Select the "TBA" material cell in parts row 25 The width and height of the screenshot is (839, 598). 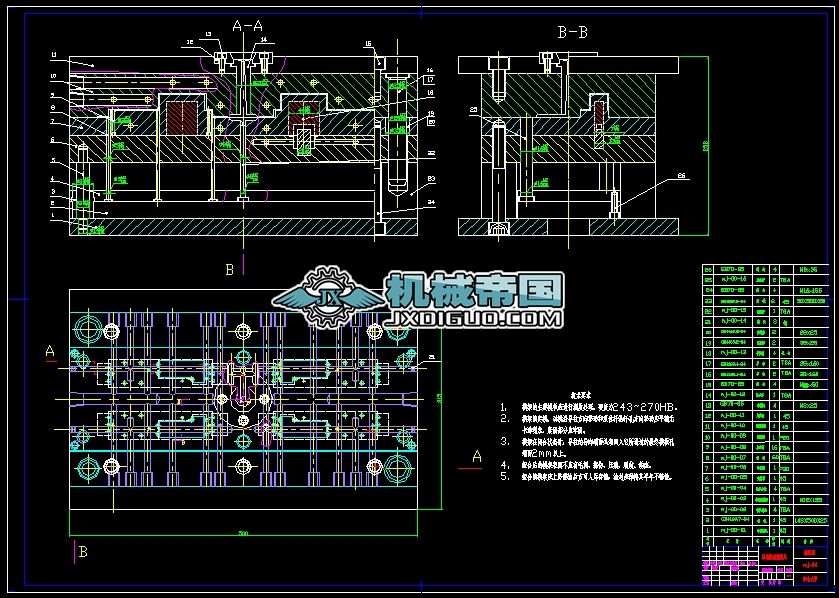(785, 280)
